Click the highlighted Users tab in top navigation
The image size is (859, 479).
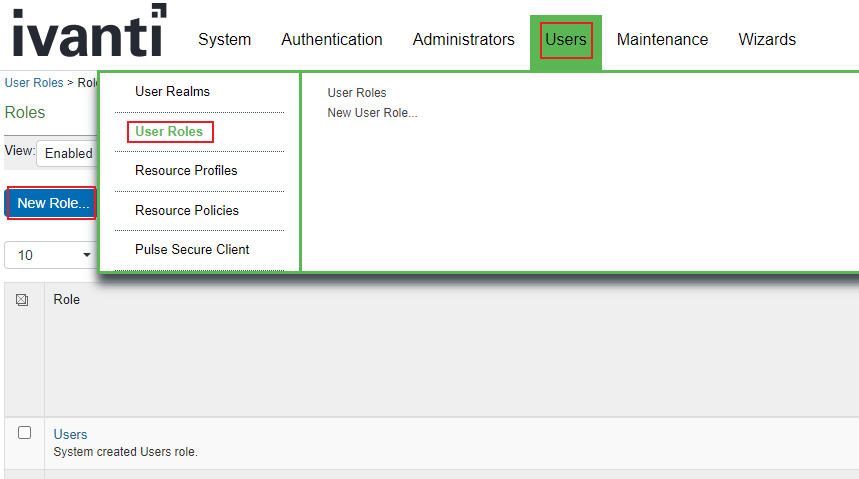pyautogui.click(x=565, y=40)
